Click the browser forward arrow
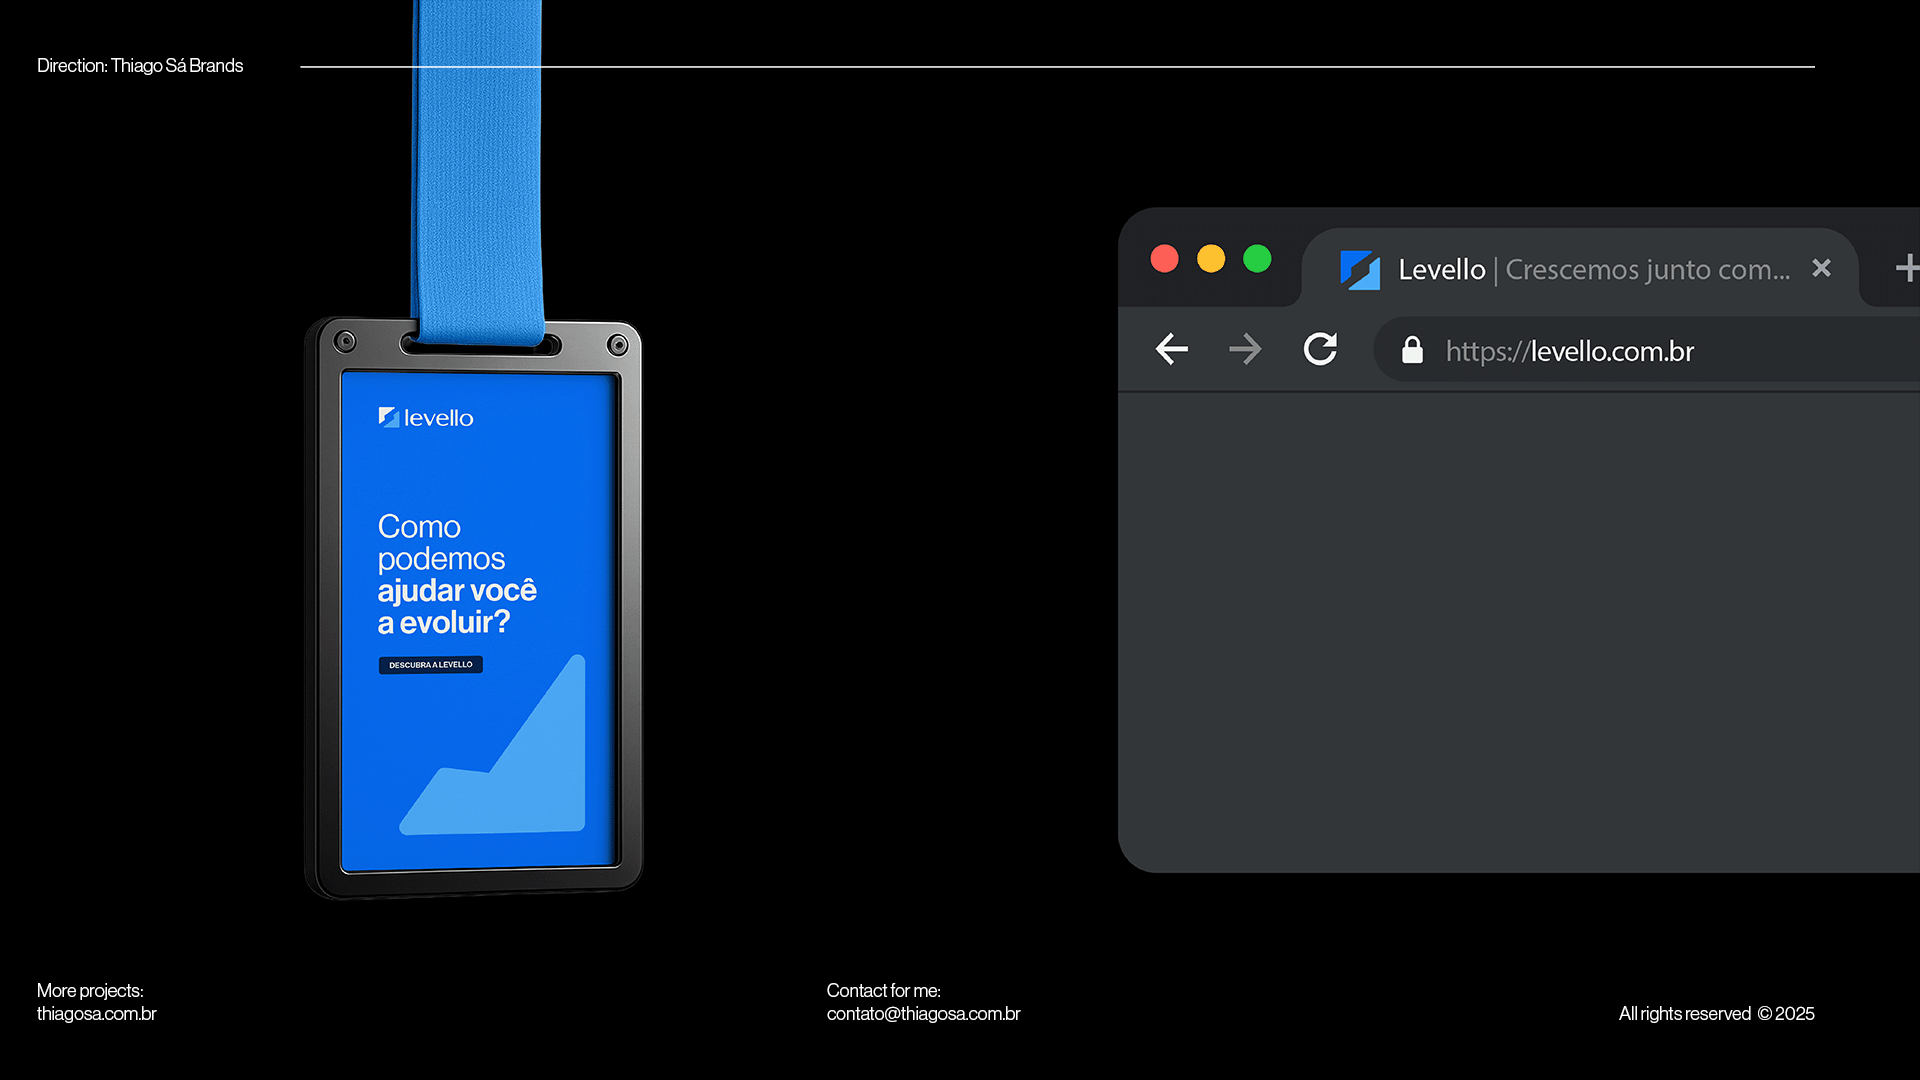Screen dimensions: 1920x1080 click(1245, 349)
